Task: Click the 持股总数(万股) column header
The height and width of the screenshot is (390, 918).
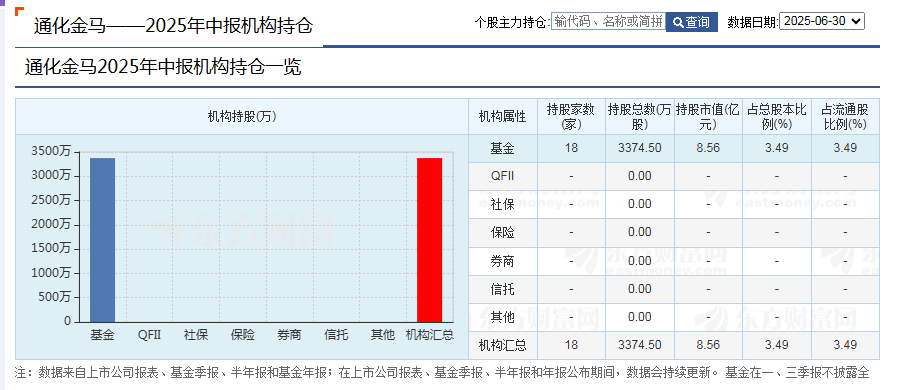Action: coord(639,117)
